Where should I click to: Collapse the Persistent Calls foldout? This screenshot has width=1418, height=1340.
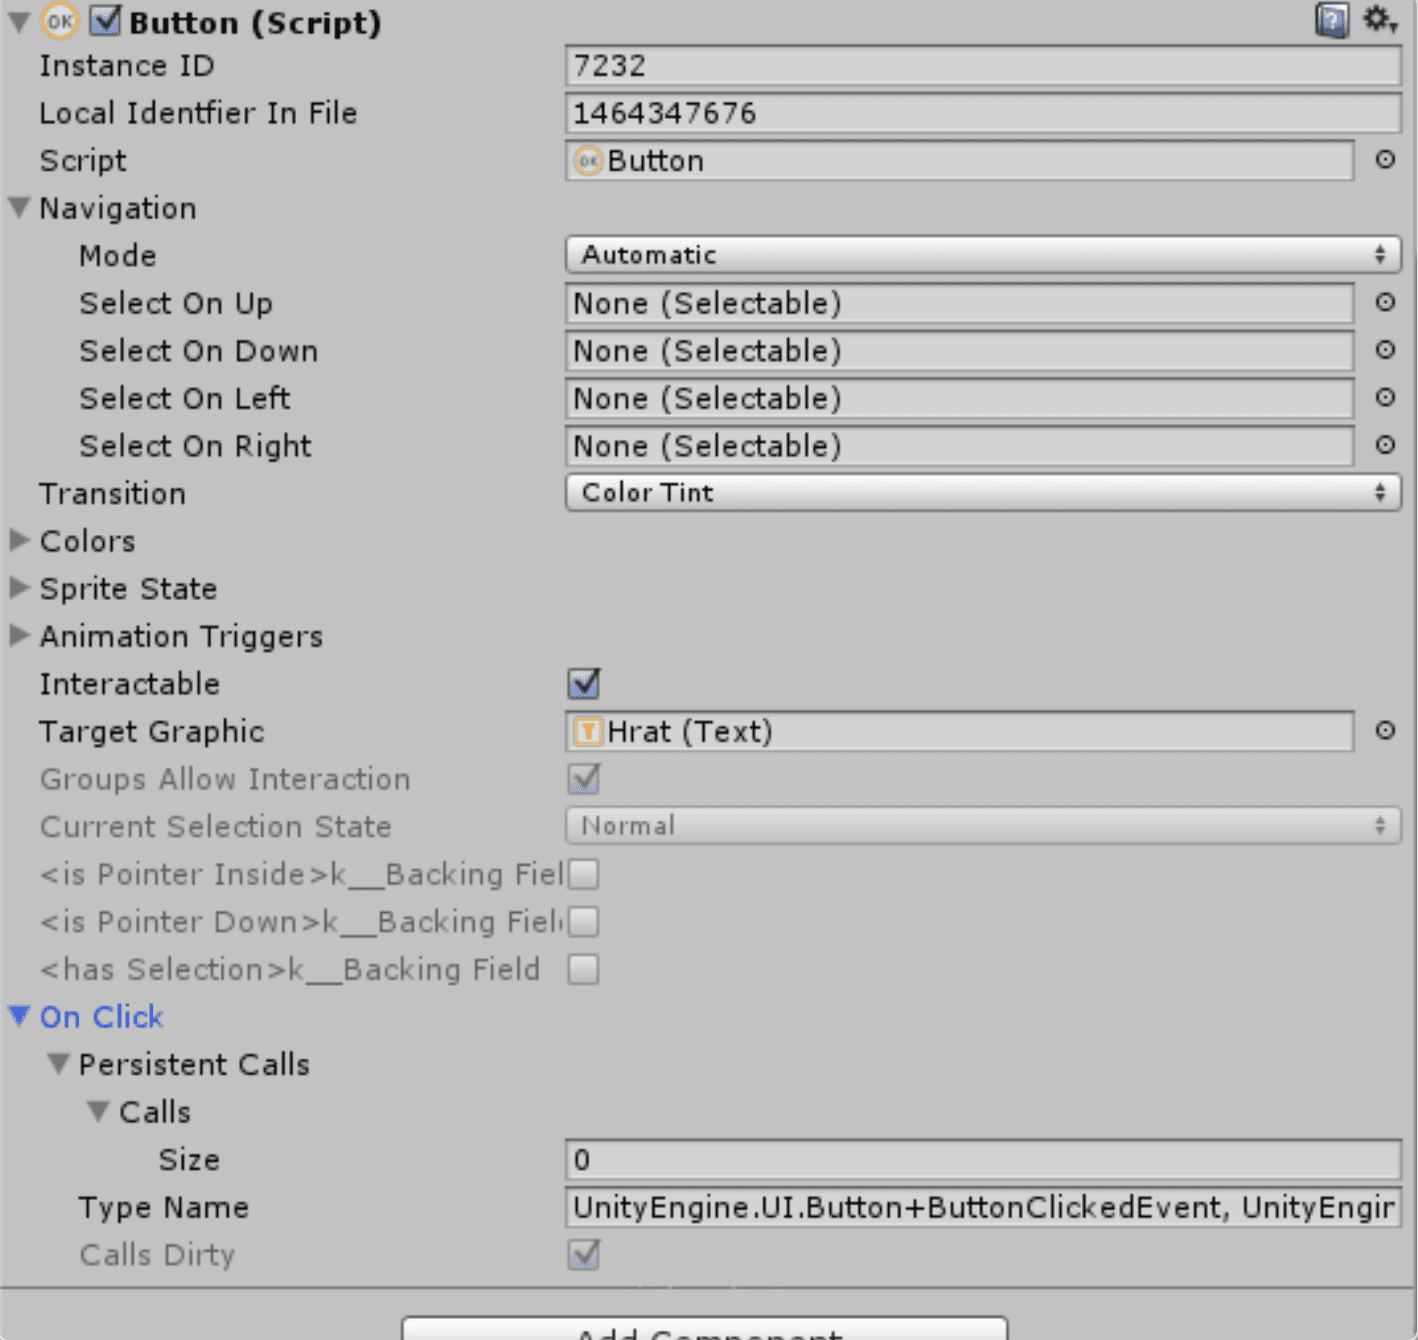[x=59, y=1064]
